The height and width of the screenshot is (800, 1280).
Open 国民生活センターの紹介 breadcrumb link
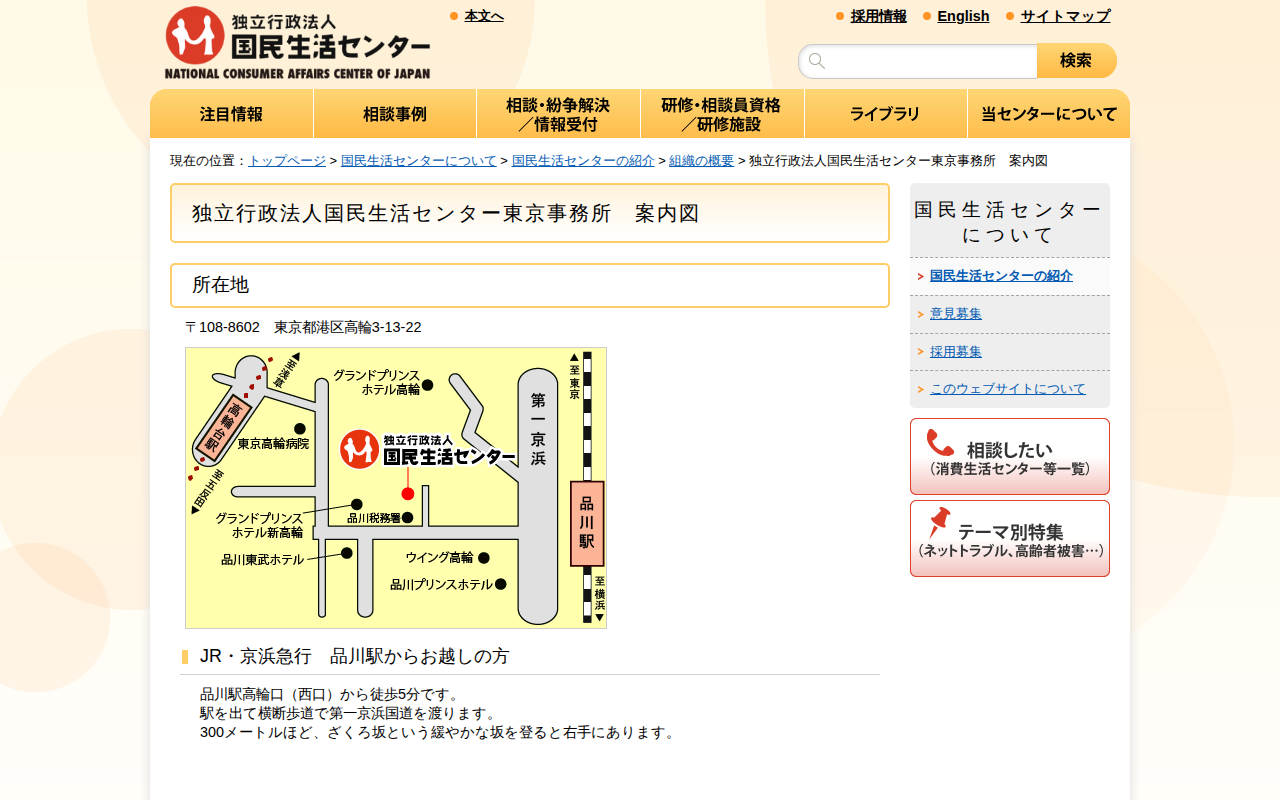pos(583,161)
